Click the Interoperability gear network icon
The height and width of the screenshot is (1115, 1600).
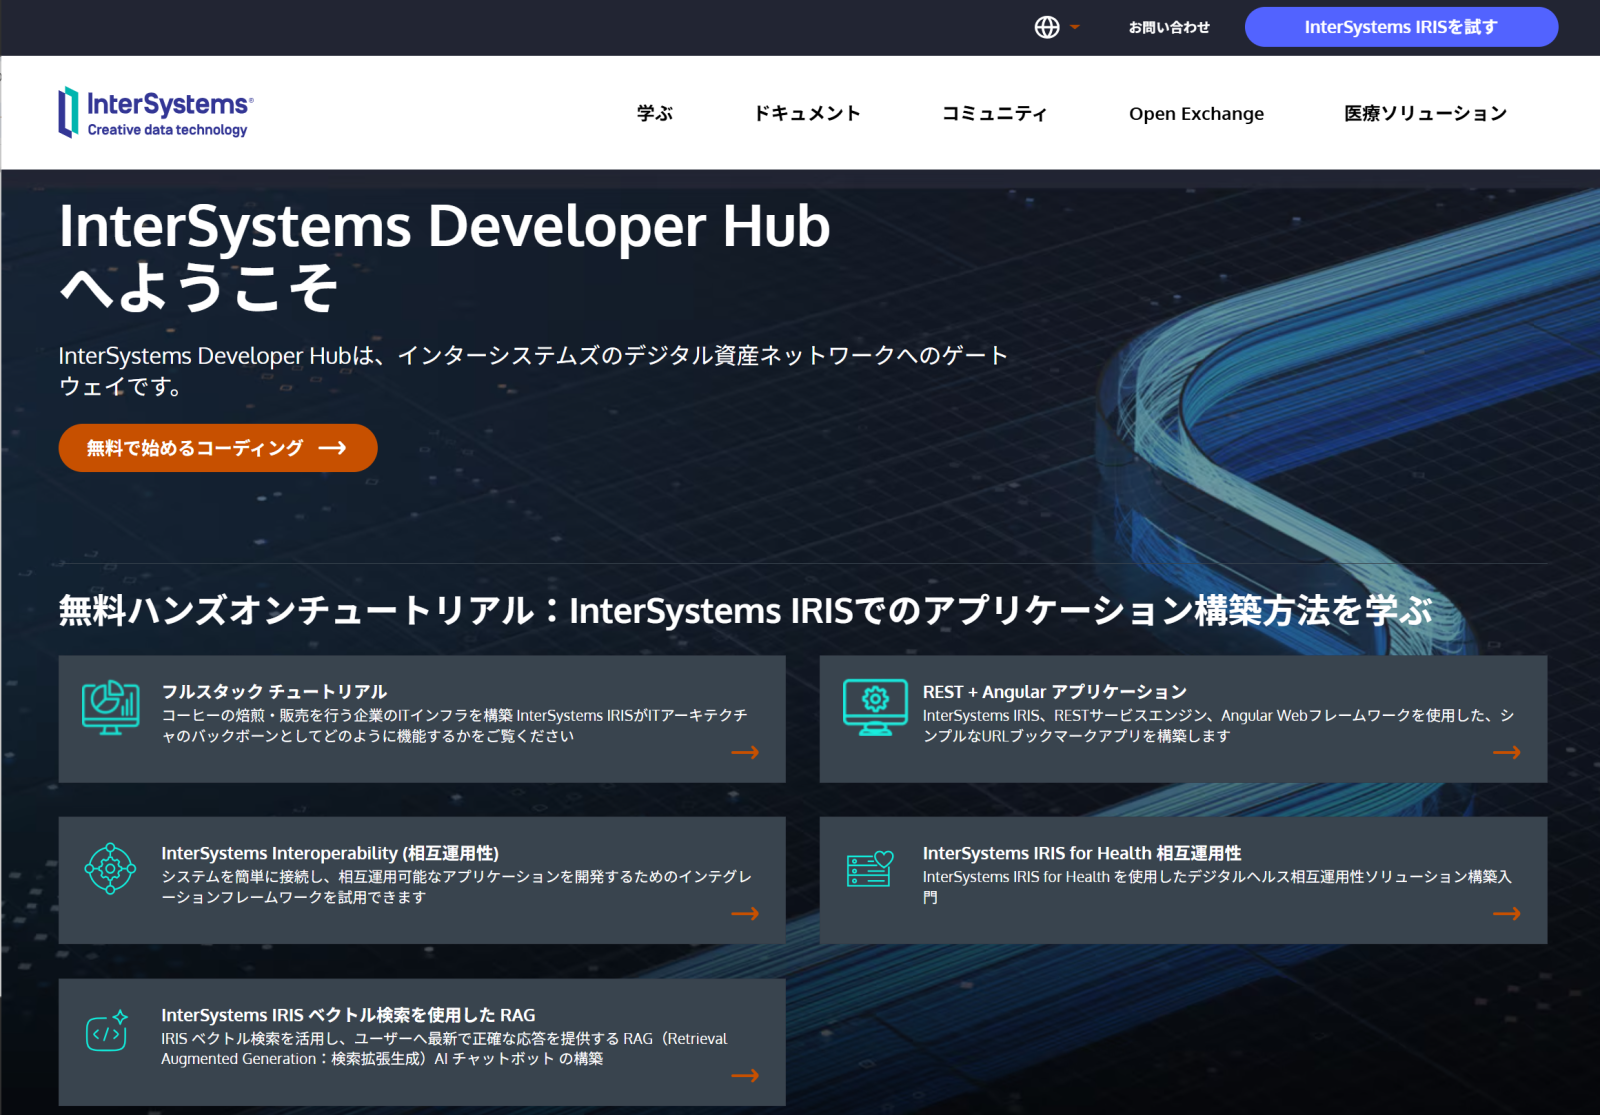[110, 869]
